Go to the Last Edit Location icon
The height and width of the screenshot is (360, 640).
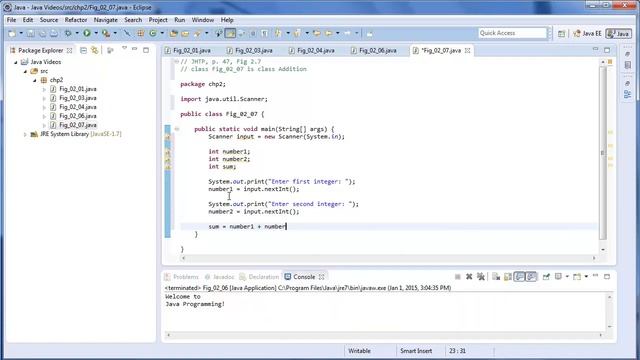[x=316, y=33]
